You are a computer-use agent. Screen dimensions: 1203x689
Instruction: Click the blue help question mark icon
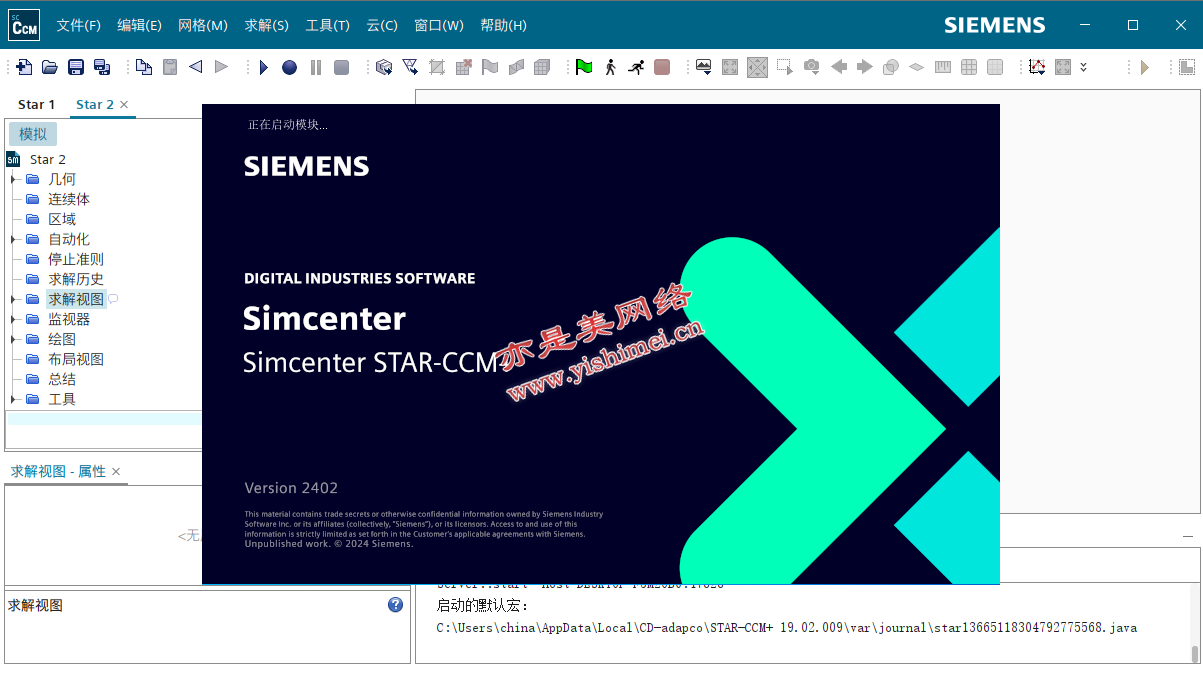pyautogui.click(x=396, y=605)
